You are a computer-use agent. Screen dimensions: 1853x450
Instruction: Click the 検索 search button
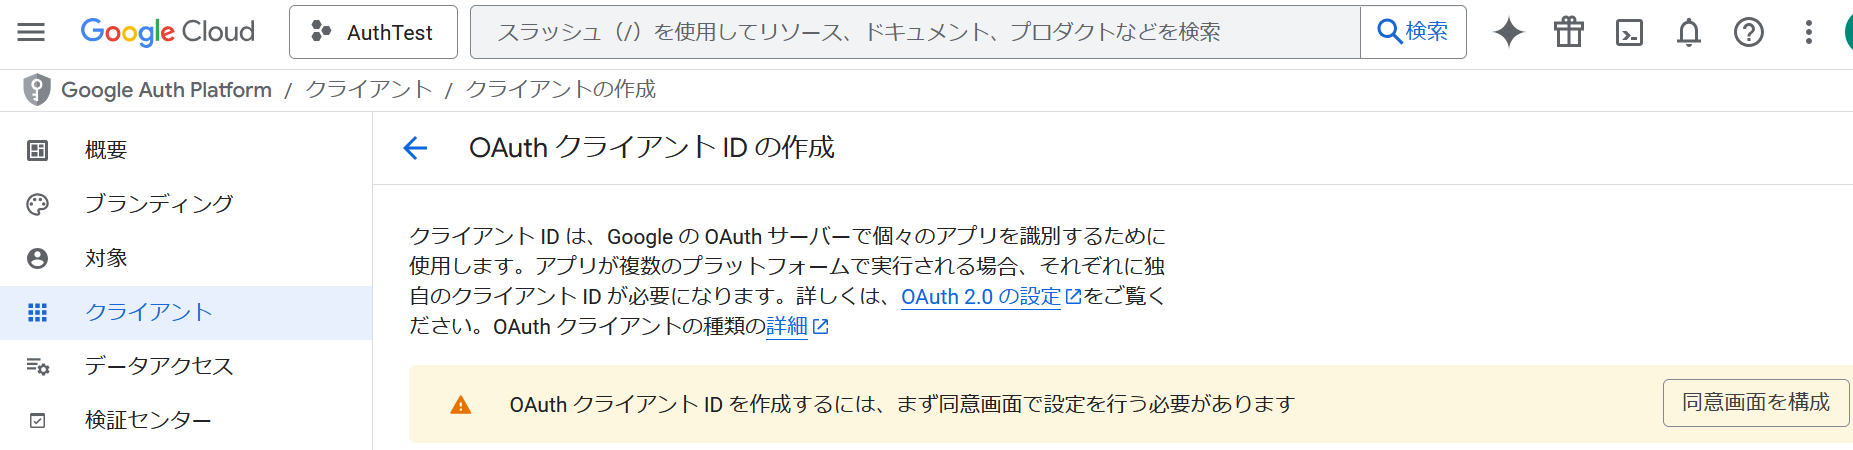tap(1413, 32)
